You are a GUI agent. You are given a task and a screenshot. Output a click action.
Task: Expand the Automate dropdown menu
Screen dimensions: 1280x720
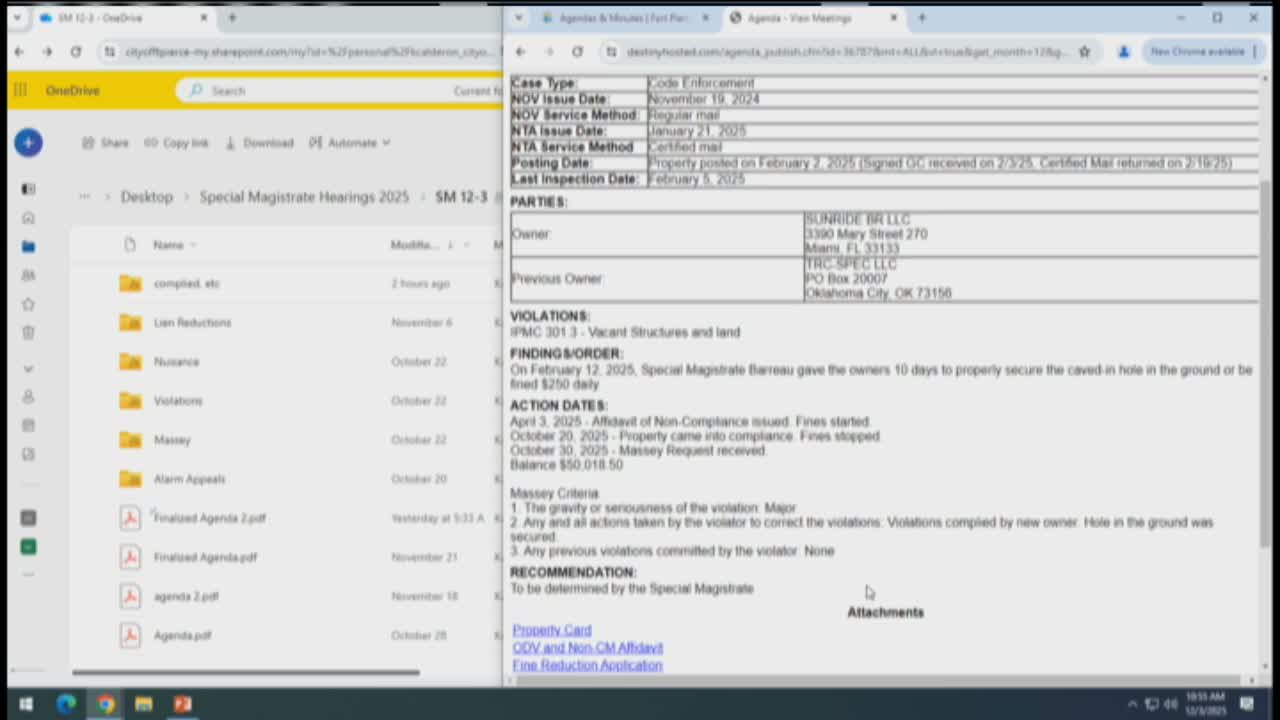point(350,143)
